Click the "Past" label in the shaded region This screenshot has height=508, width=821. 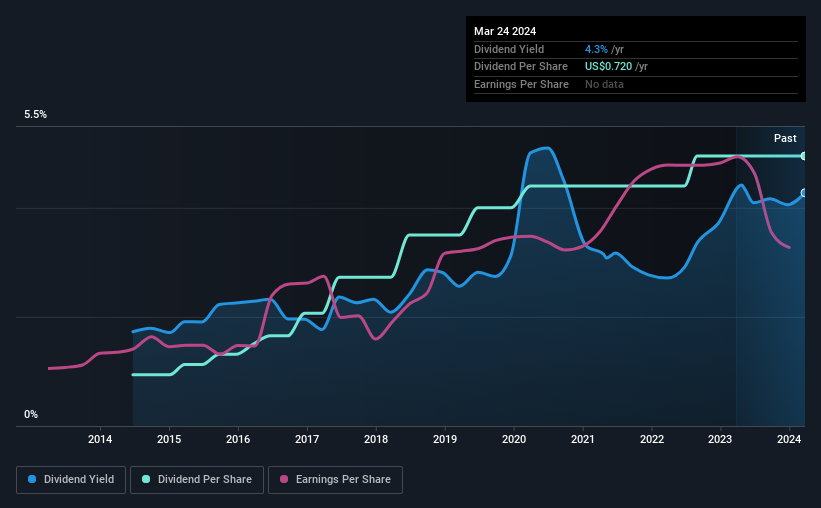785,138
